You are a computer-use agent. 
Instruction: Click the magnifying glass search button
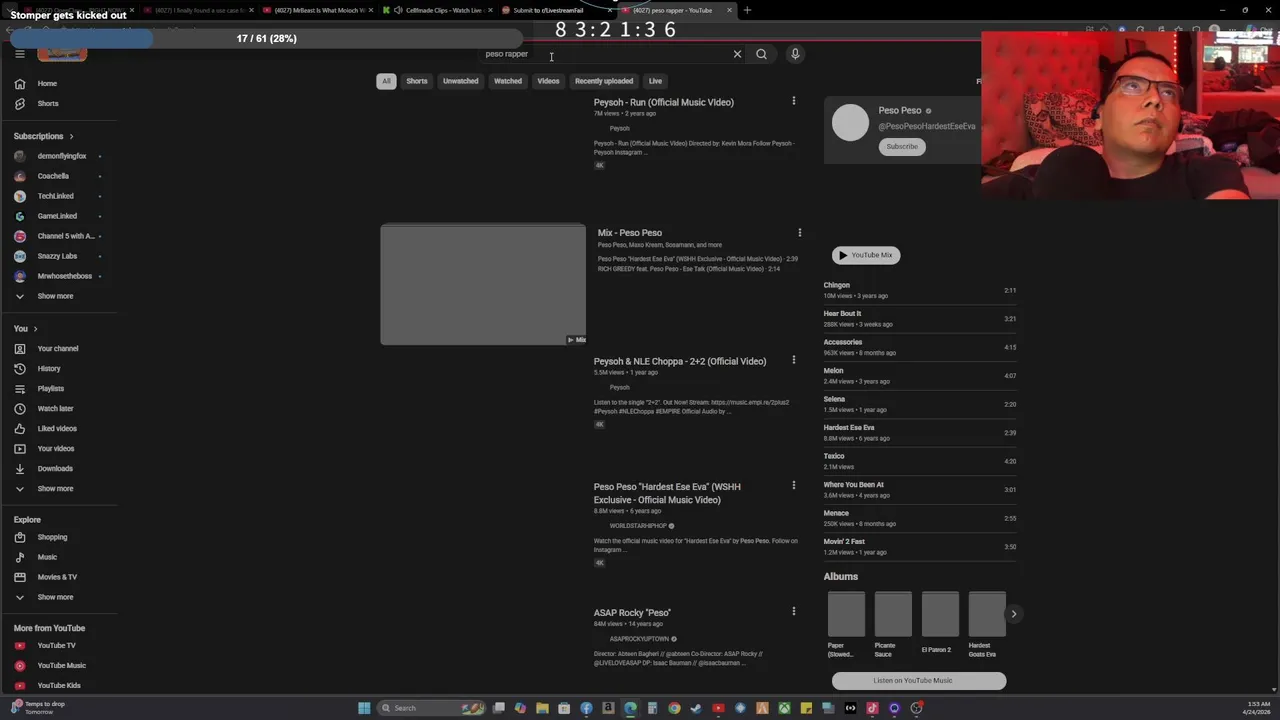click(761, 54)
